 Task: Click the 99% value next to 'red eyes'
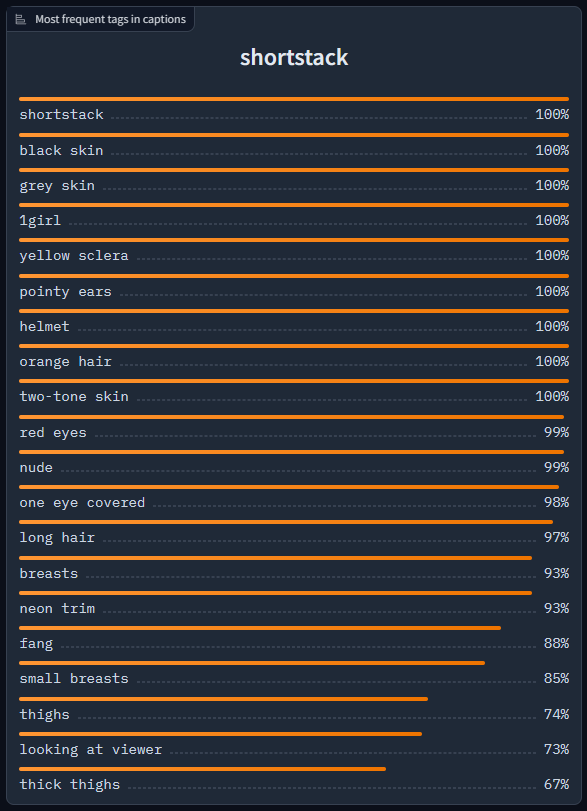(556, 432)
